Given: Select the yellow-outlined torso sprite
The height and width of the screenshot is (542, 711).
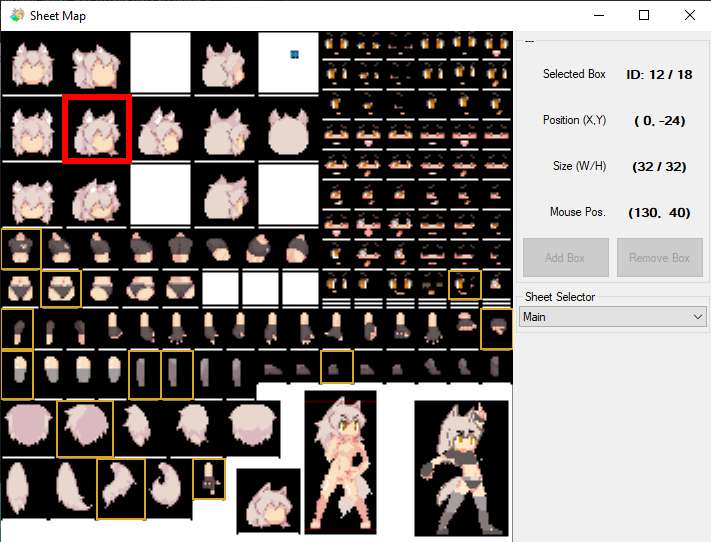Looking at the screenshot, I should [x=21, y=249].
